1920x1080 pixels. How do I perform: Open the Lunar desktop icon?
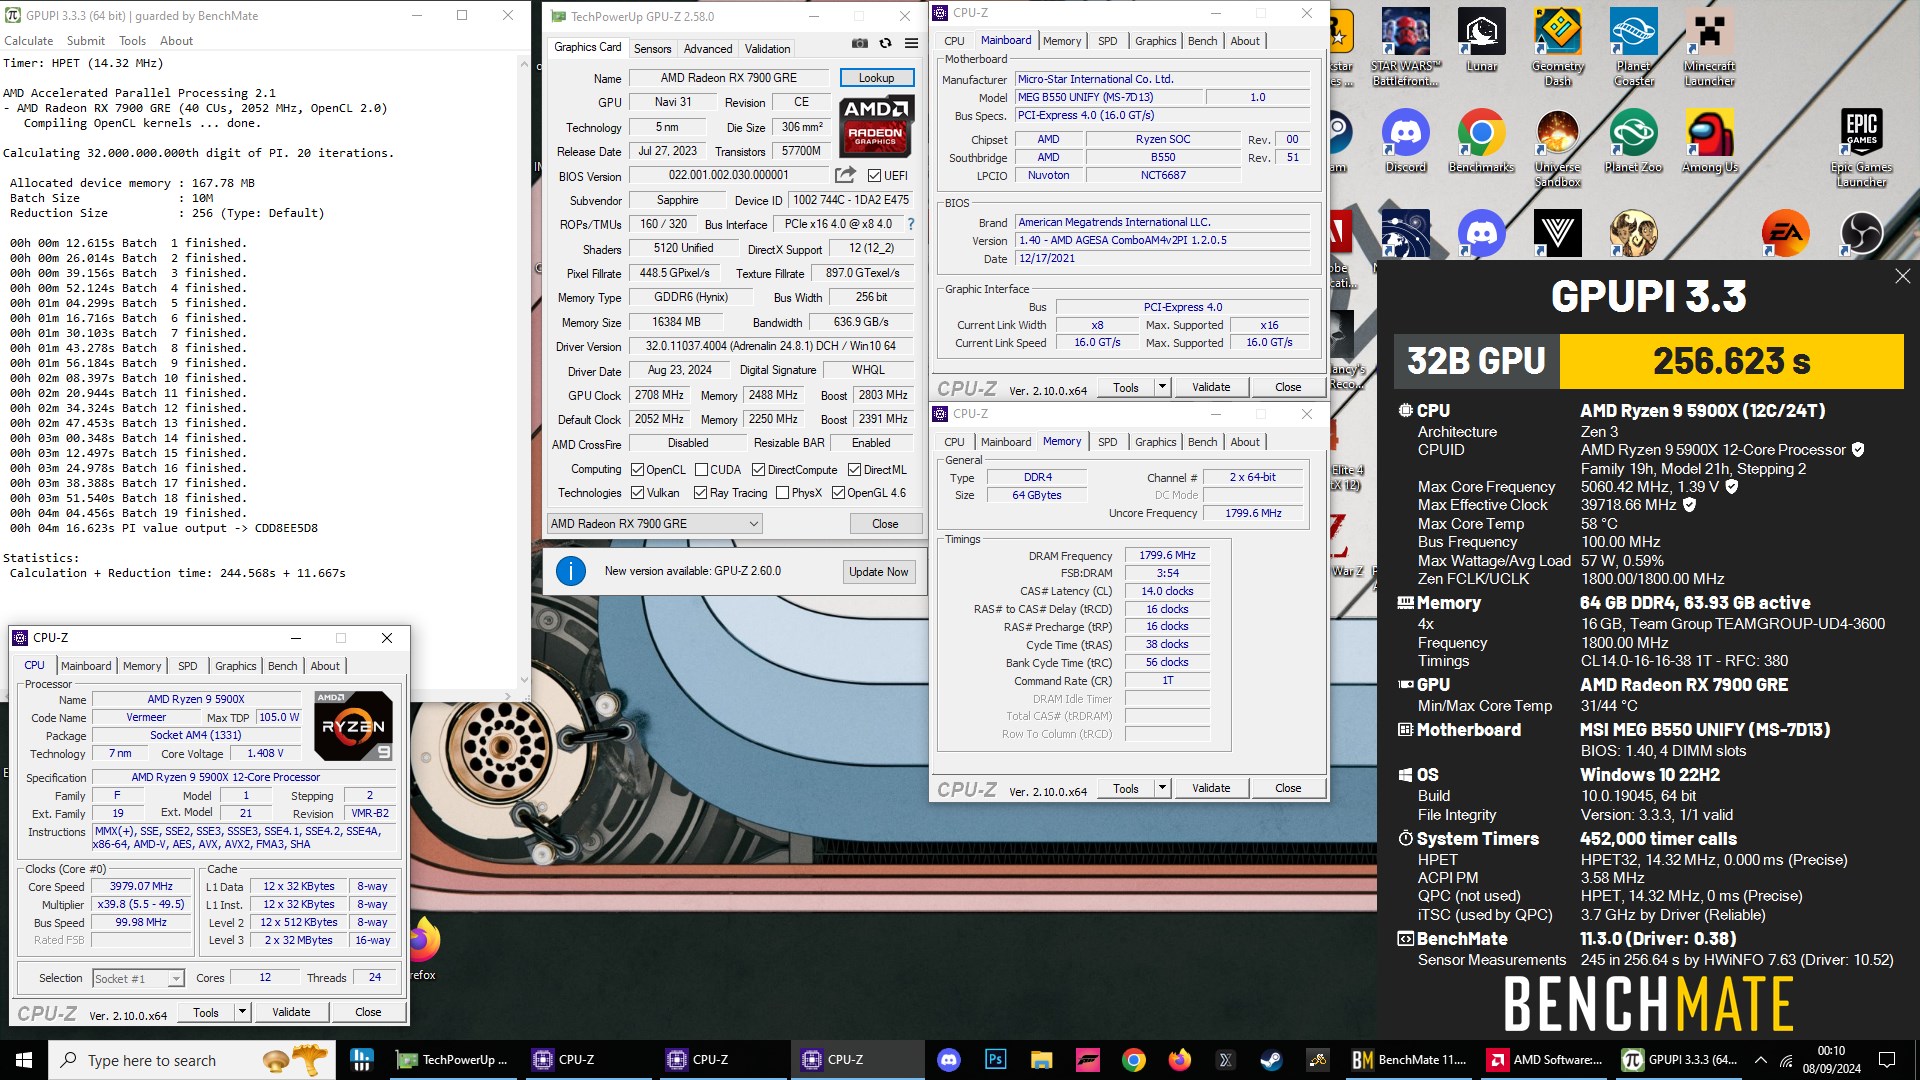coord(1481,41)
